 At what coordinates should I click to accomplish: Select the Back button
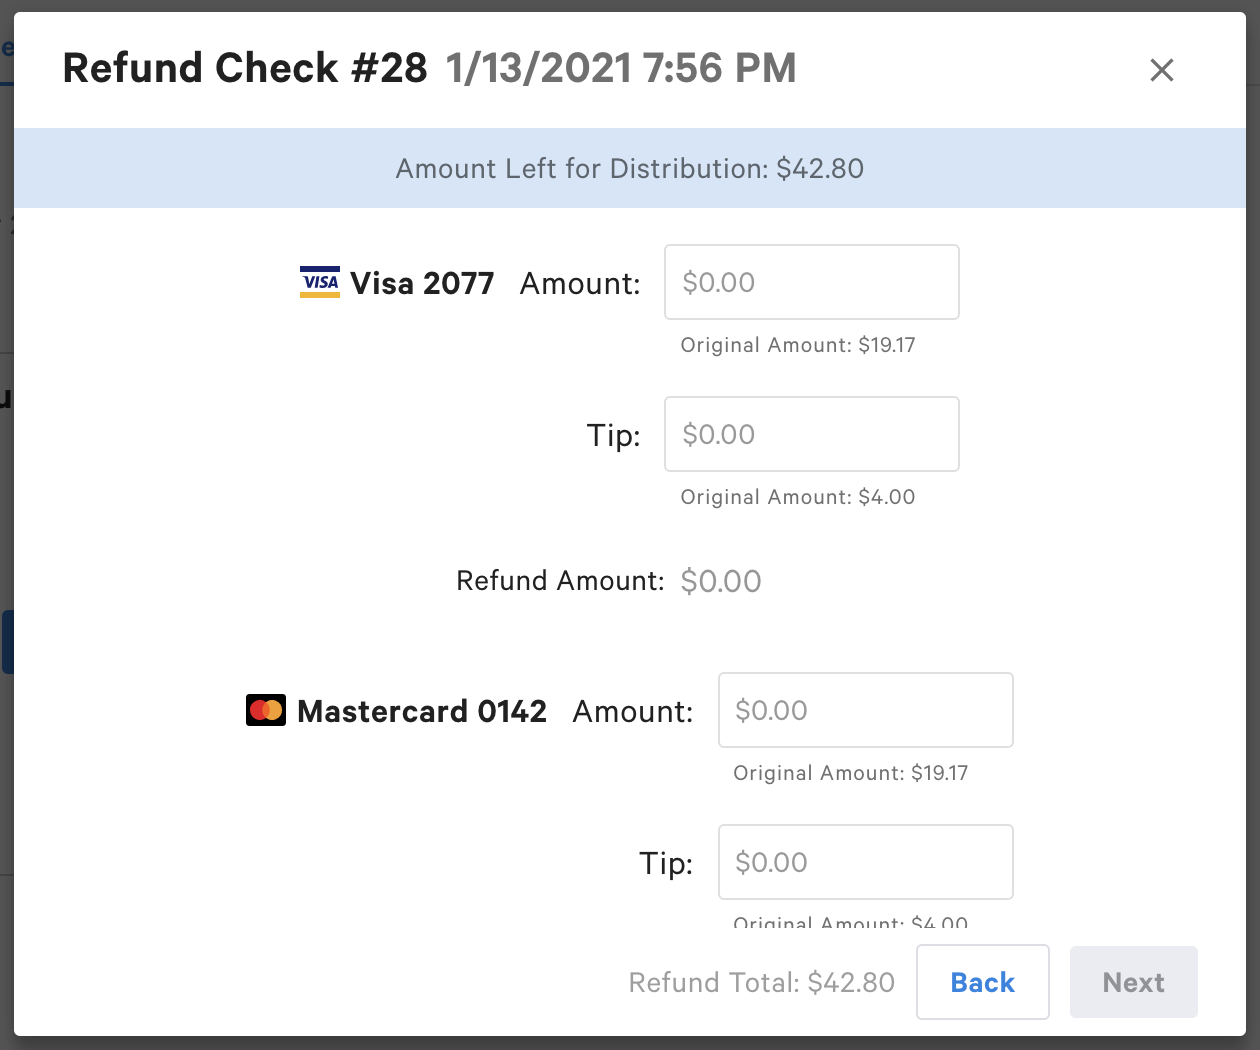[x=982, y=982]
